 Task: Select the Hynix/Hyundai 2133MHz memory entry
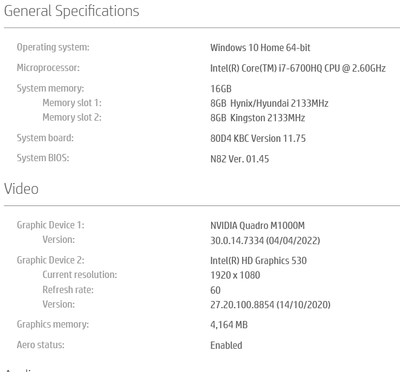click(269, 103)
